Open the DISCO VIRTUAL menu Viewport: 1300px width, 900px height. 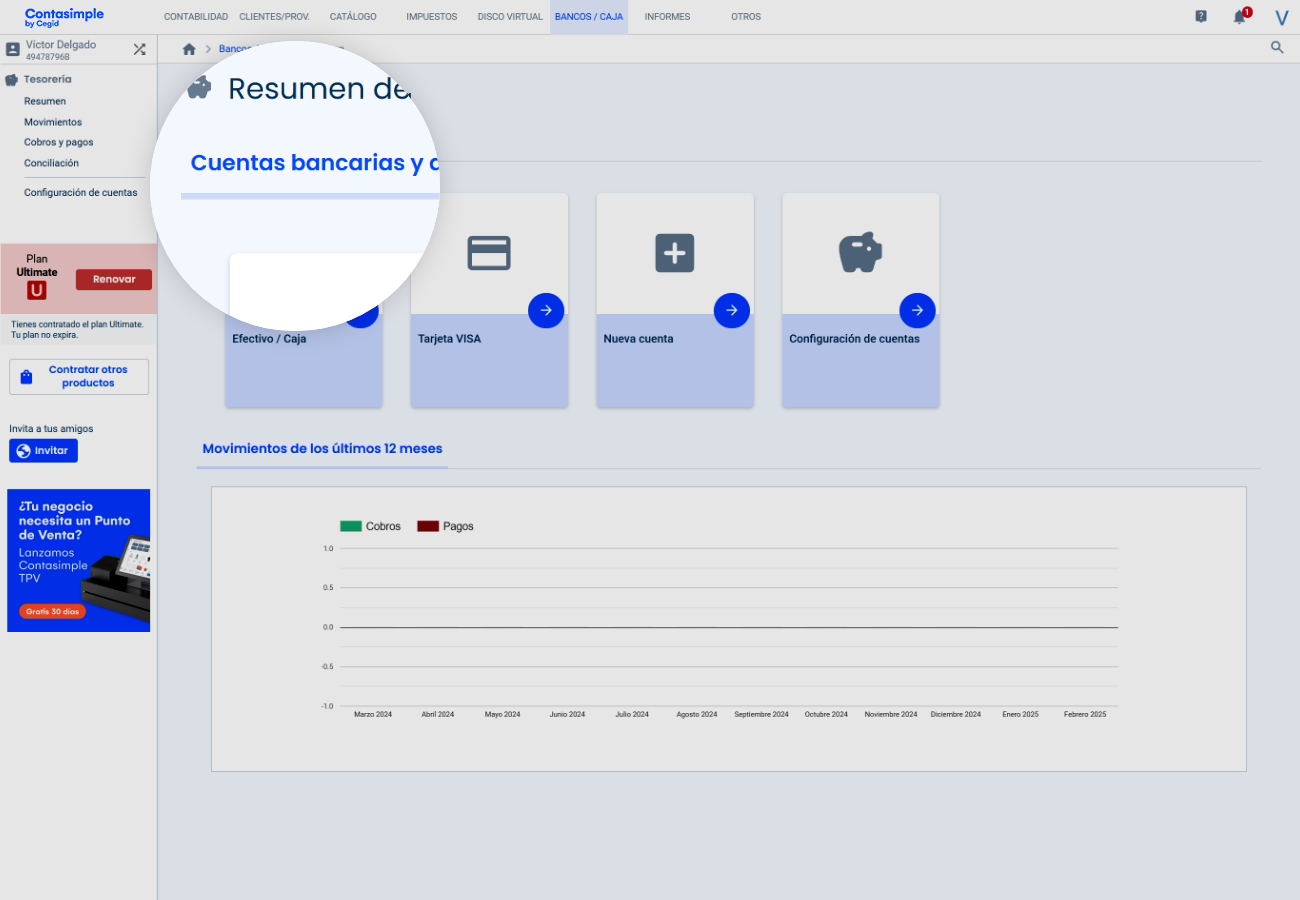point(510,17)
